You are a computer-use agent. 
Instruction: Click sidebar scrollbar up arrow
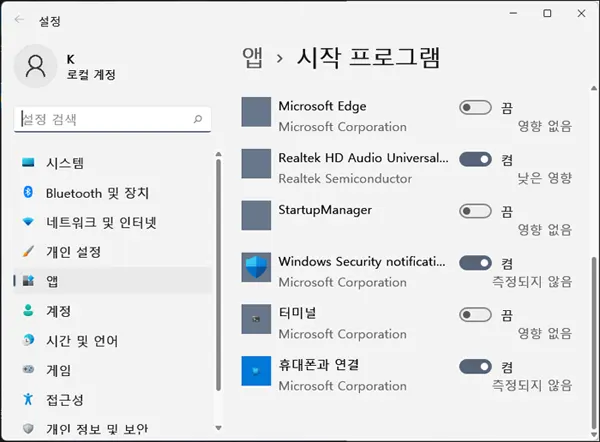coord(218,154)
